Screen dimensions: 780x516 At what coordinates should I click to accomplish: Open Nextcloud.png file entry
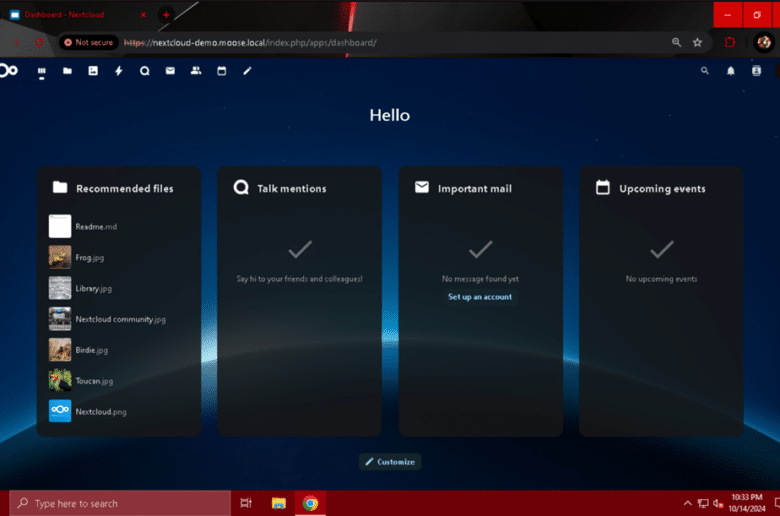[x=119, y=412]
